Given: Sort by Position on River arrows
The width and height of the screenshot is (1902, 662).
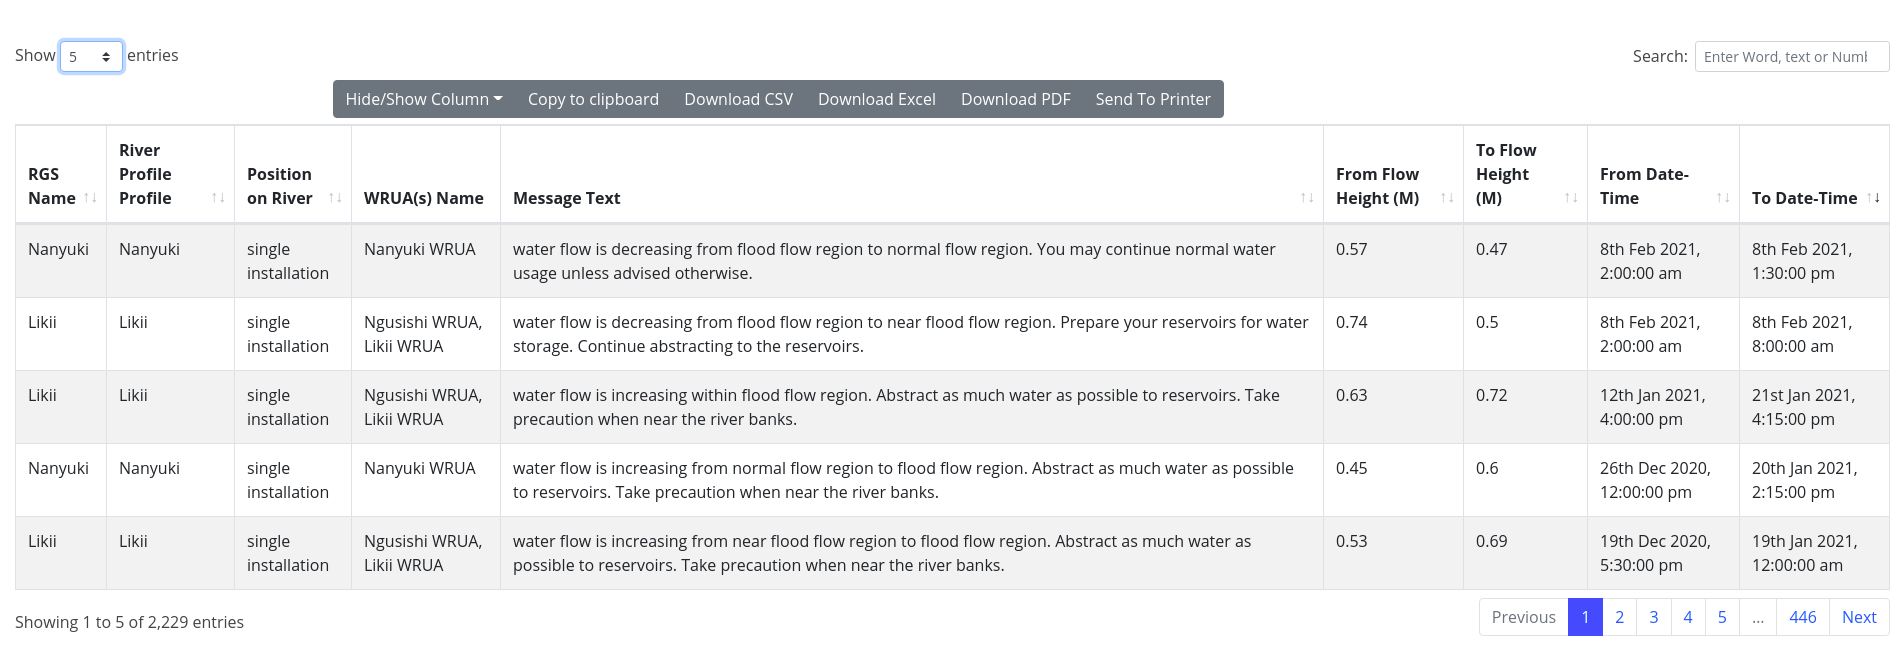Looking at the screenshot, I should 335,198.
